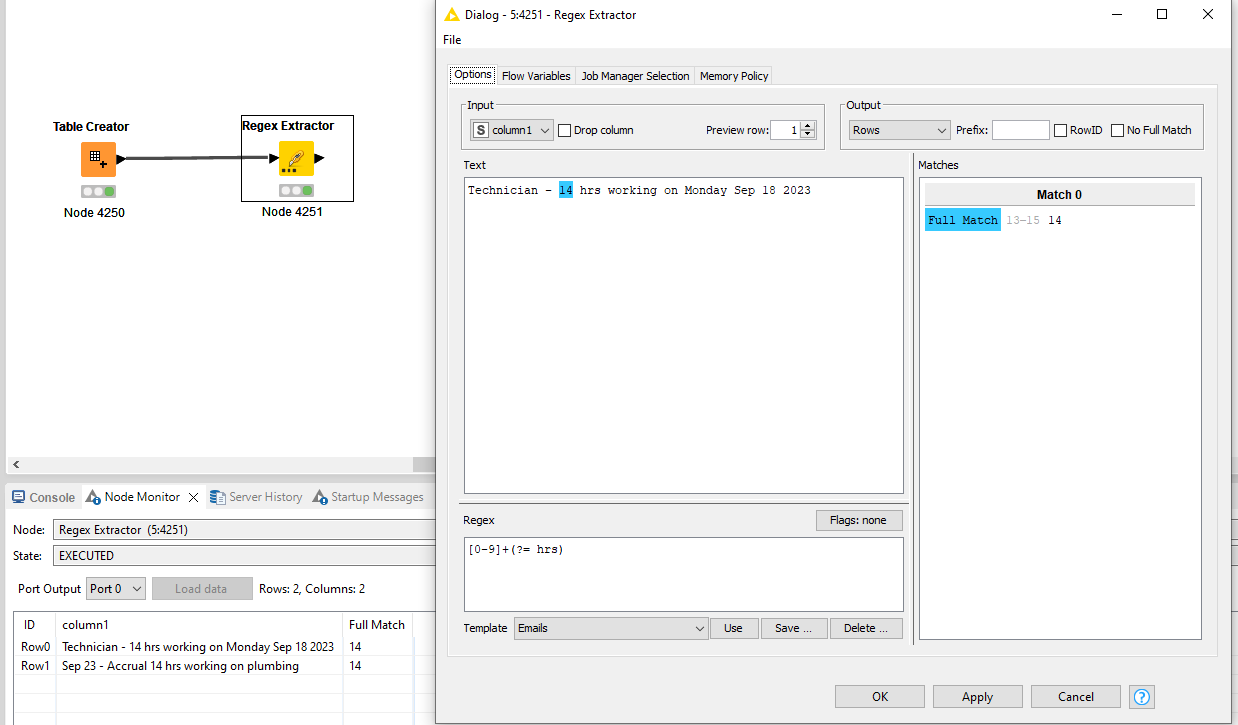
Task: Click the Row1 ID cell
Action: pyautogui.click(x=35, y=666)
